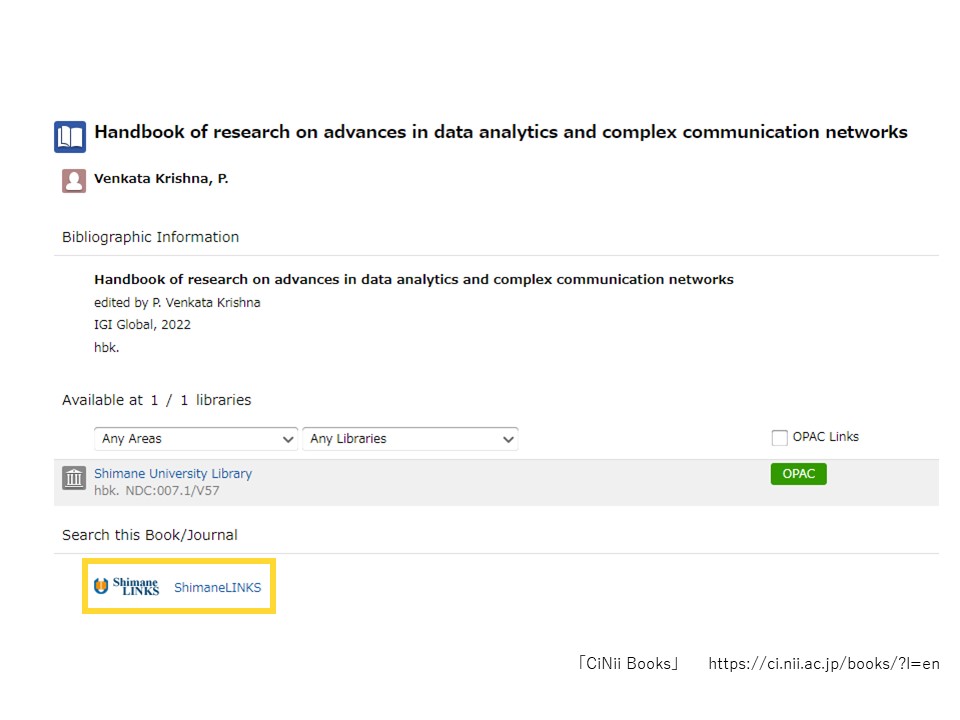
Task: Click the ci.nii.ac.jp books URL text
Action: point(823,664)
